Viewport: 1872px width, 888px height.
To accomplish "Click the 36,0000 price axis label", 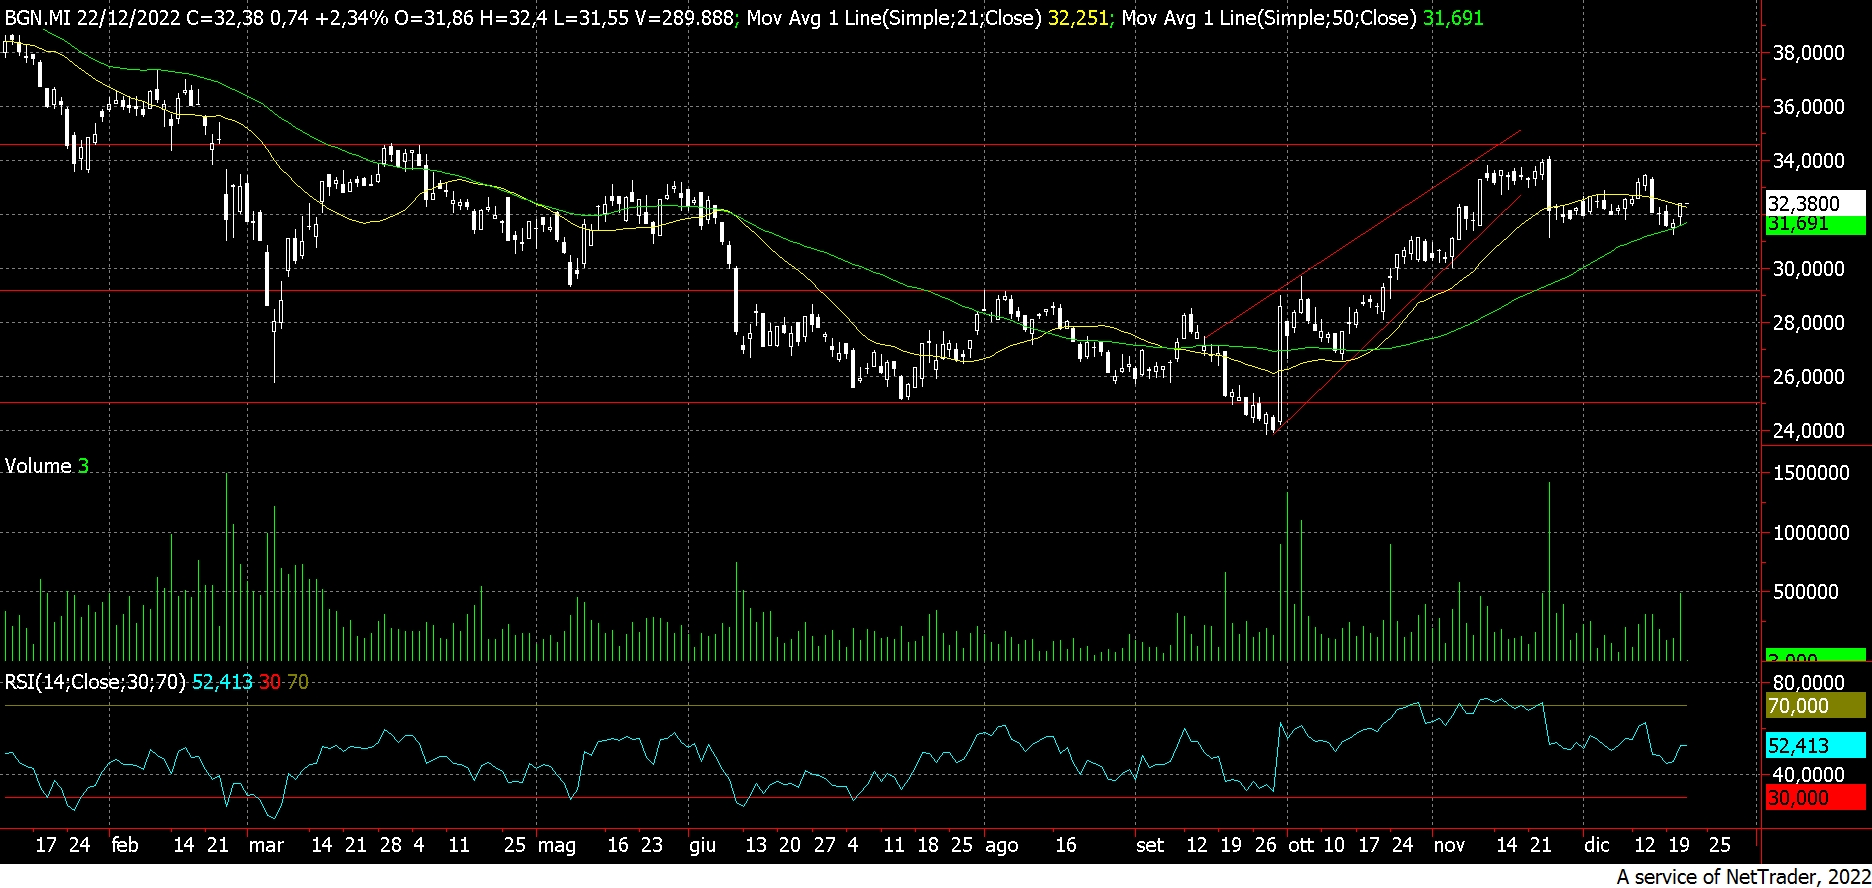I will [x=1808, y=107].
